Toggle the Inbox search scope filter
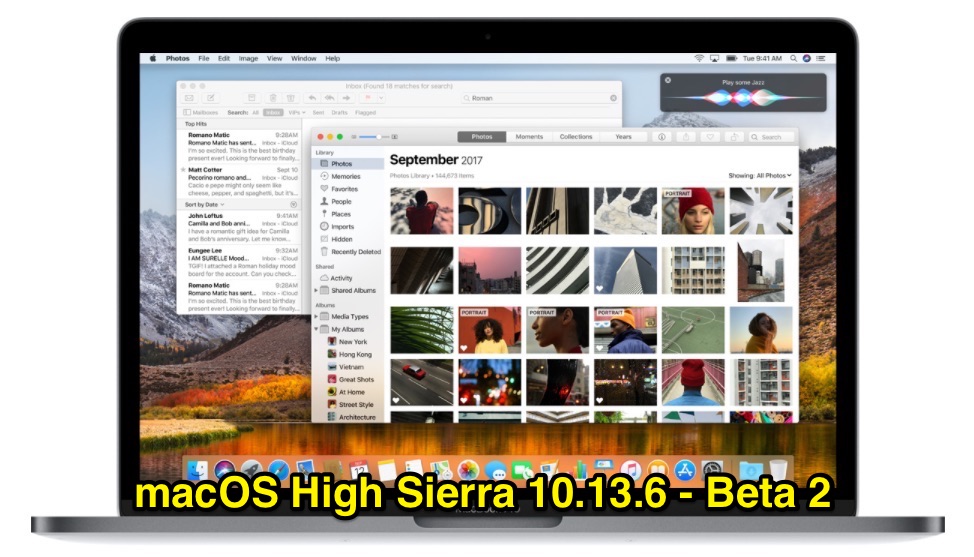The height and width of the screenshot is (557, 974). click(x=272, y=113)
